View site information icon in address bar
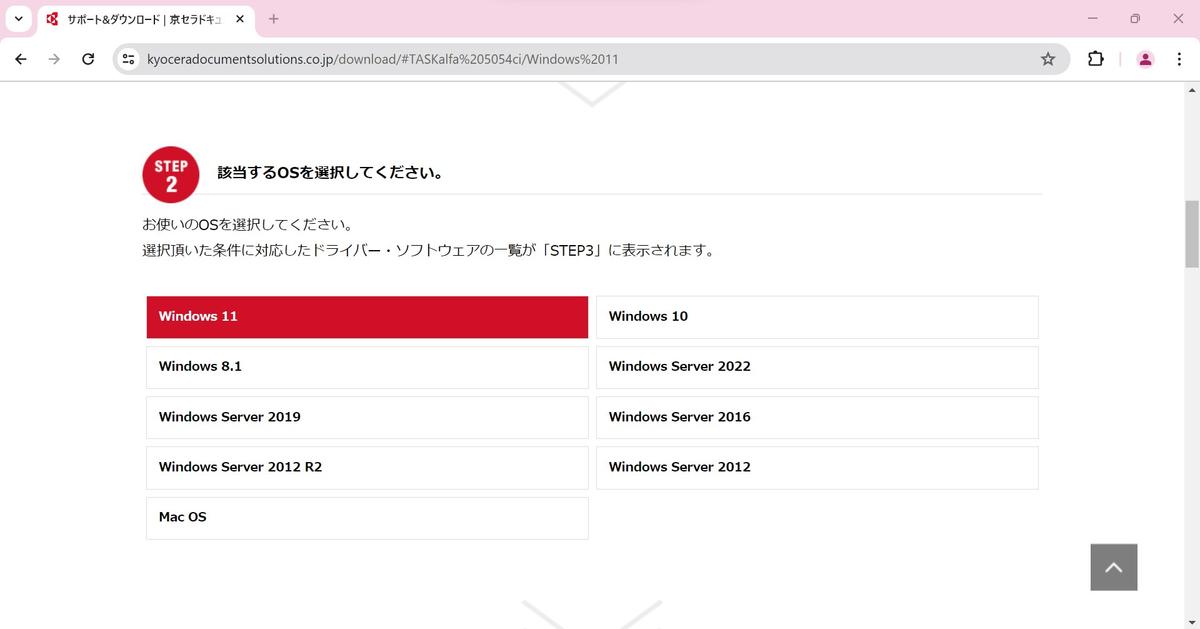Image resolution: width=1200 pixels, height=629 pixels. coord(128,59)
